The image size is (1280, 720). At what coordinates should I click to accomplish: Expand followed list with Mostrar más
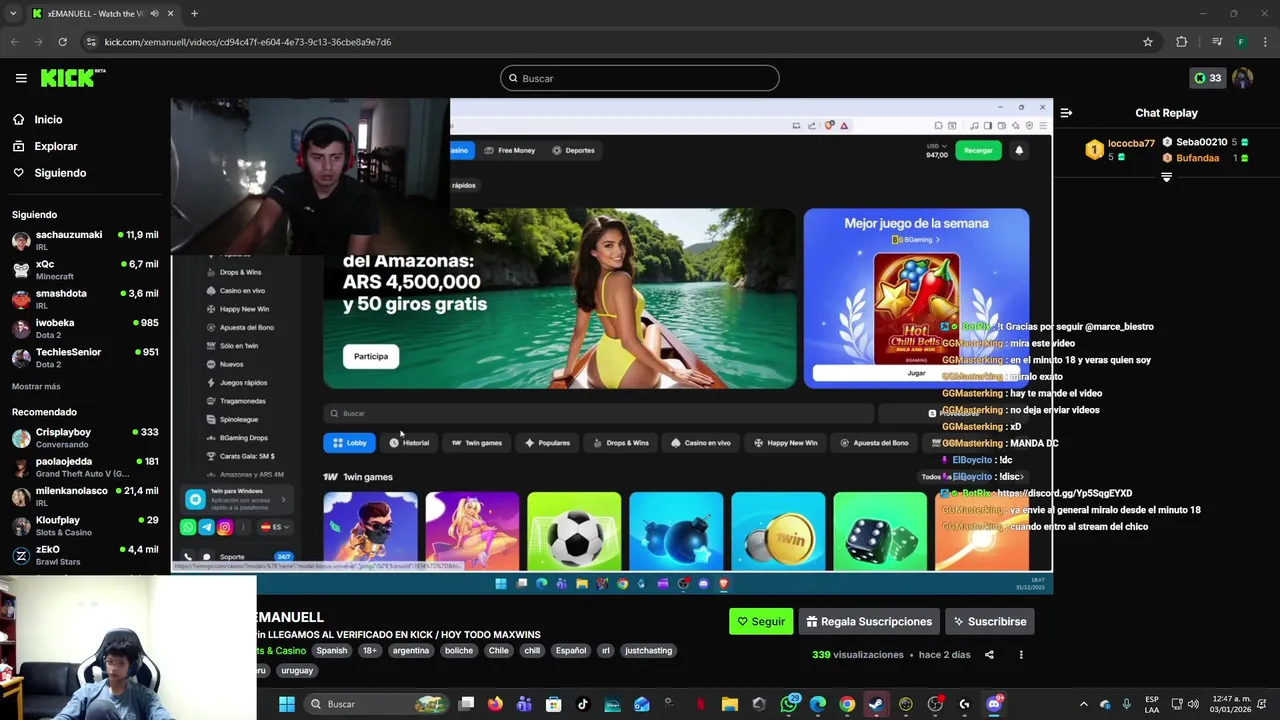point(36,386)
